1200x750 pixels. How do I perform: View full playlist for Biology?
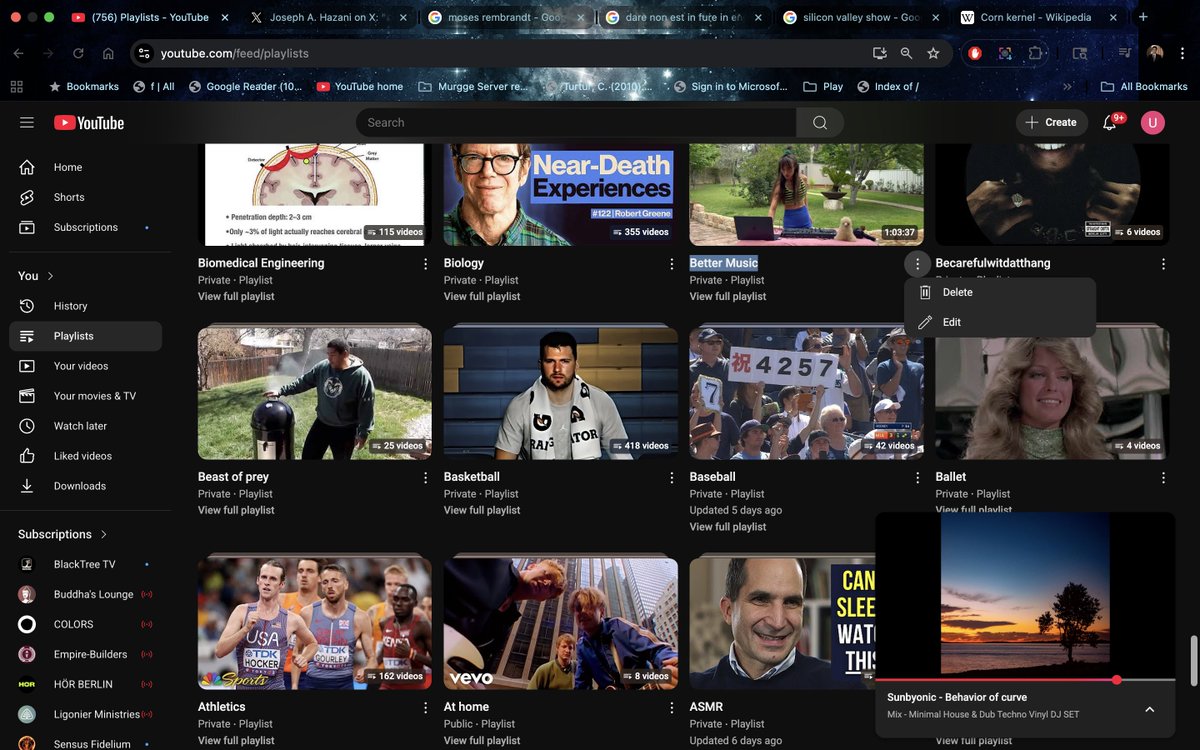click(x=482, y=296)
